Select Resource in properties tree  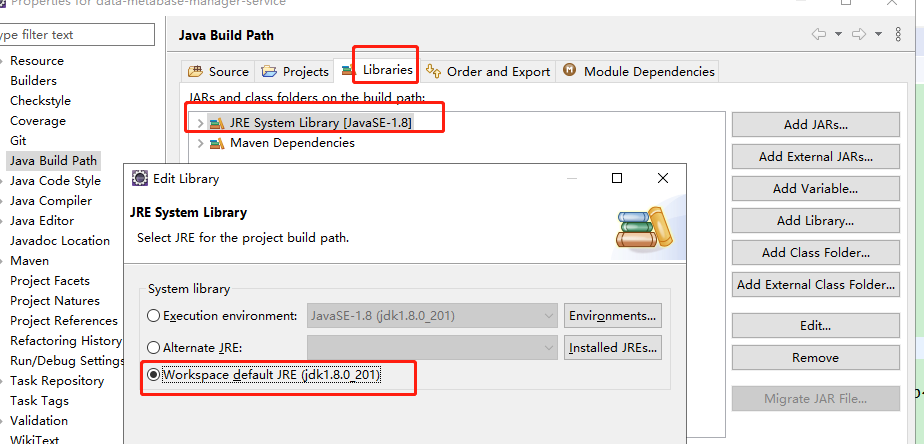pos(37,61)
